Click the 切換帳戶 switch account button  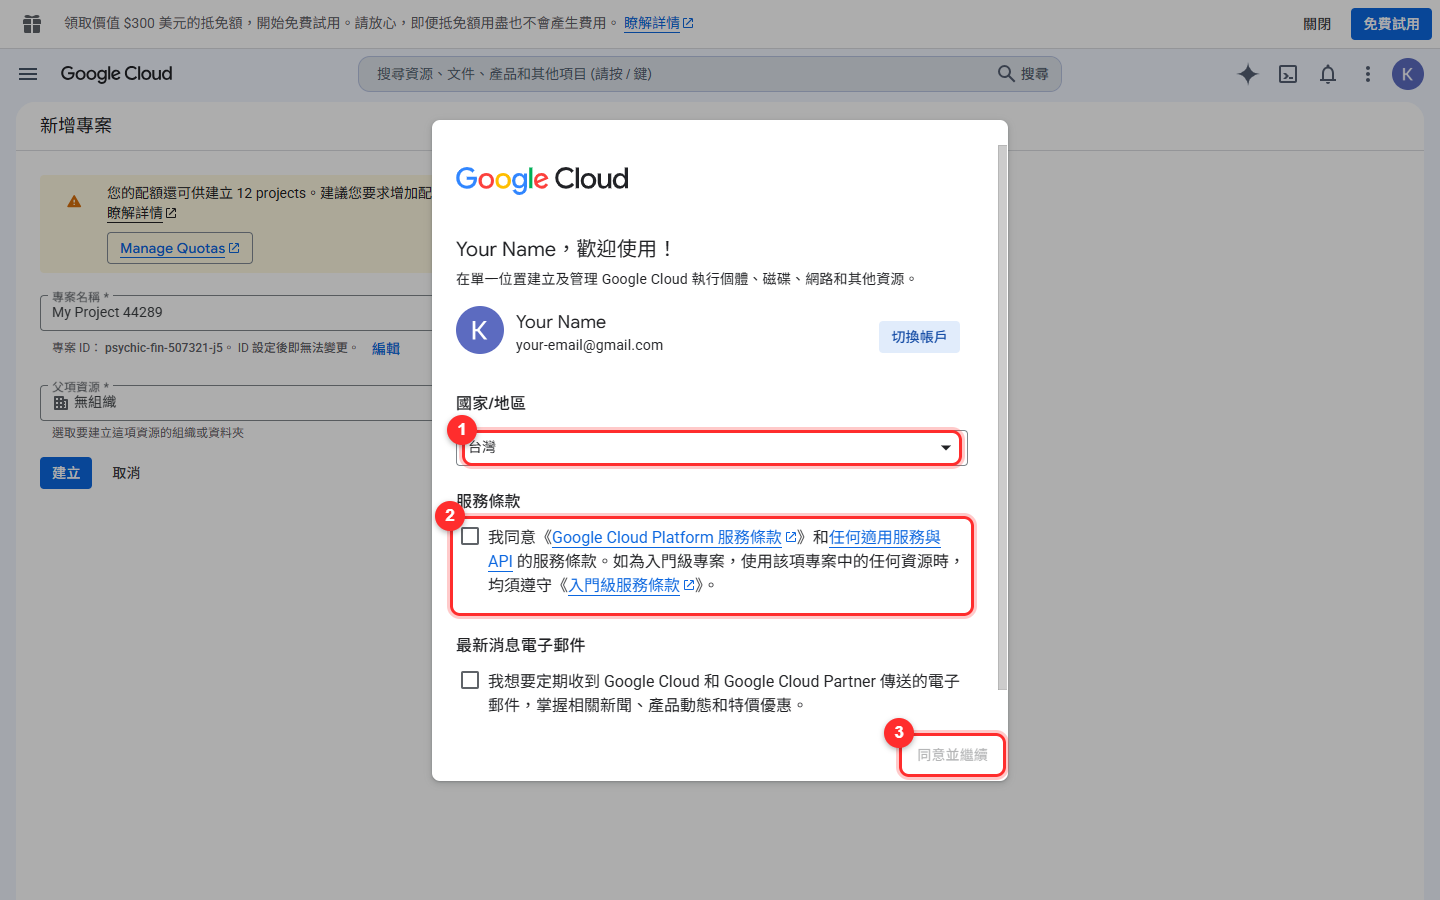point(919,337)
